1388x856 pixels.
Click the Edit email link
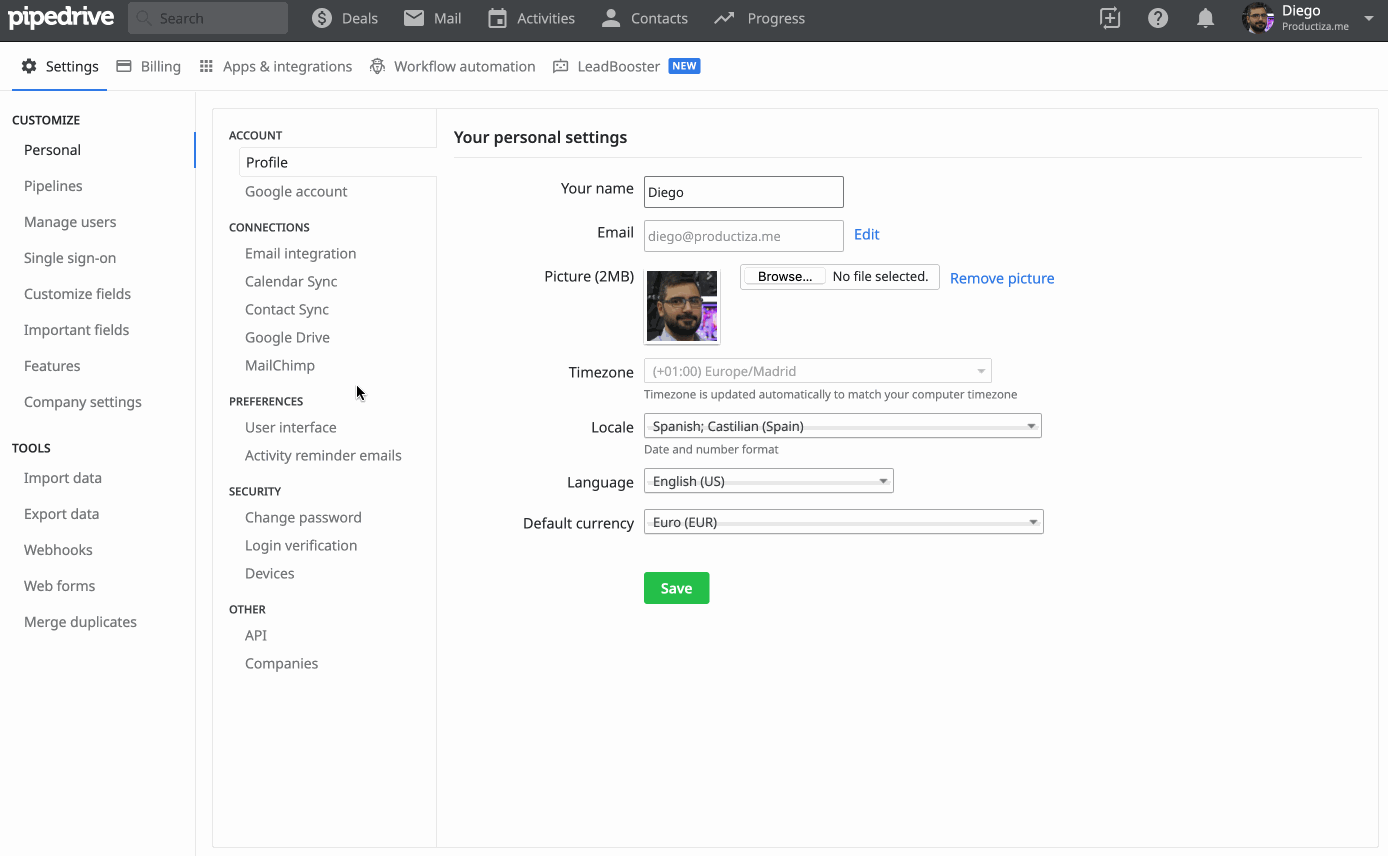coord(866,234)
